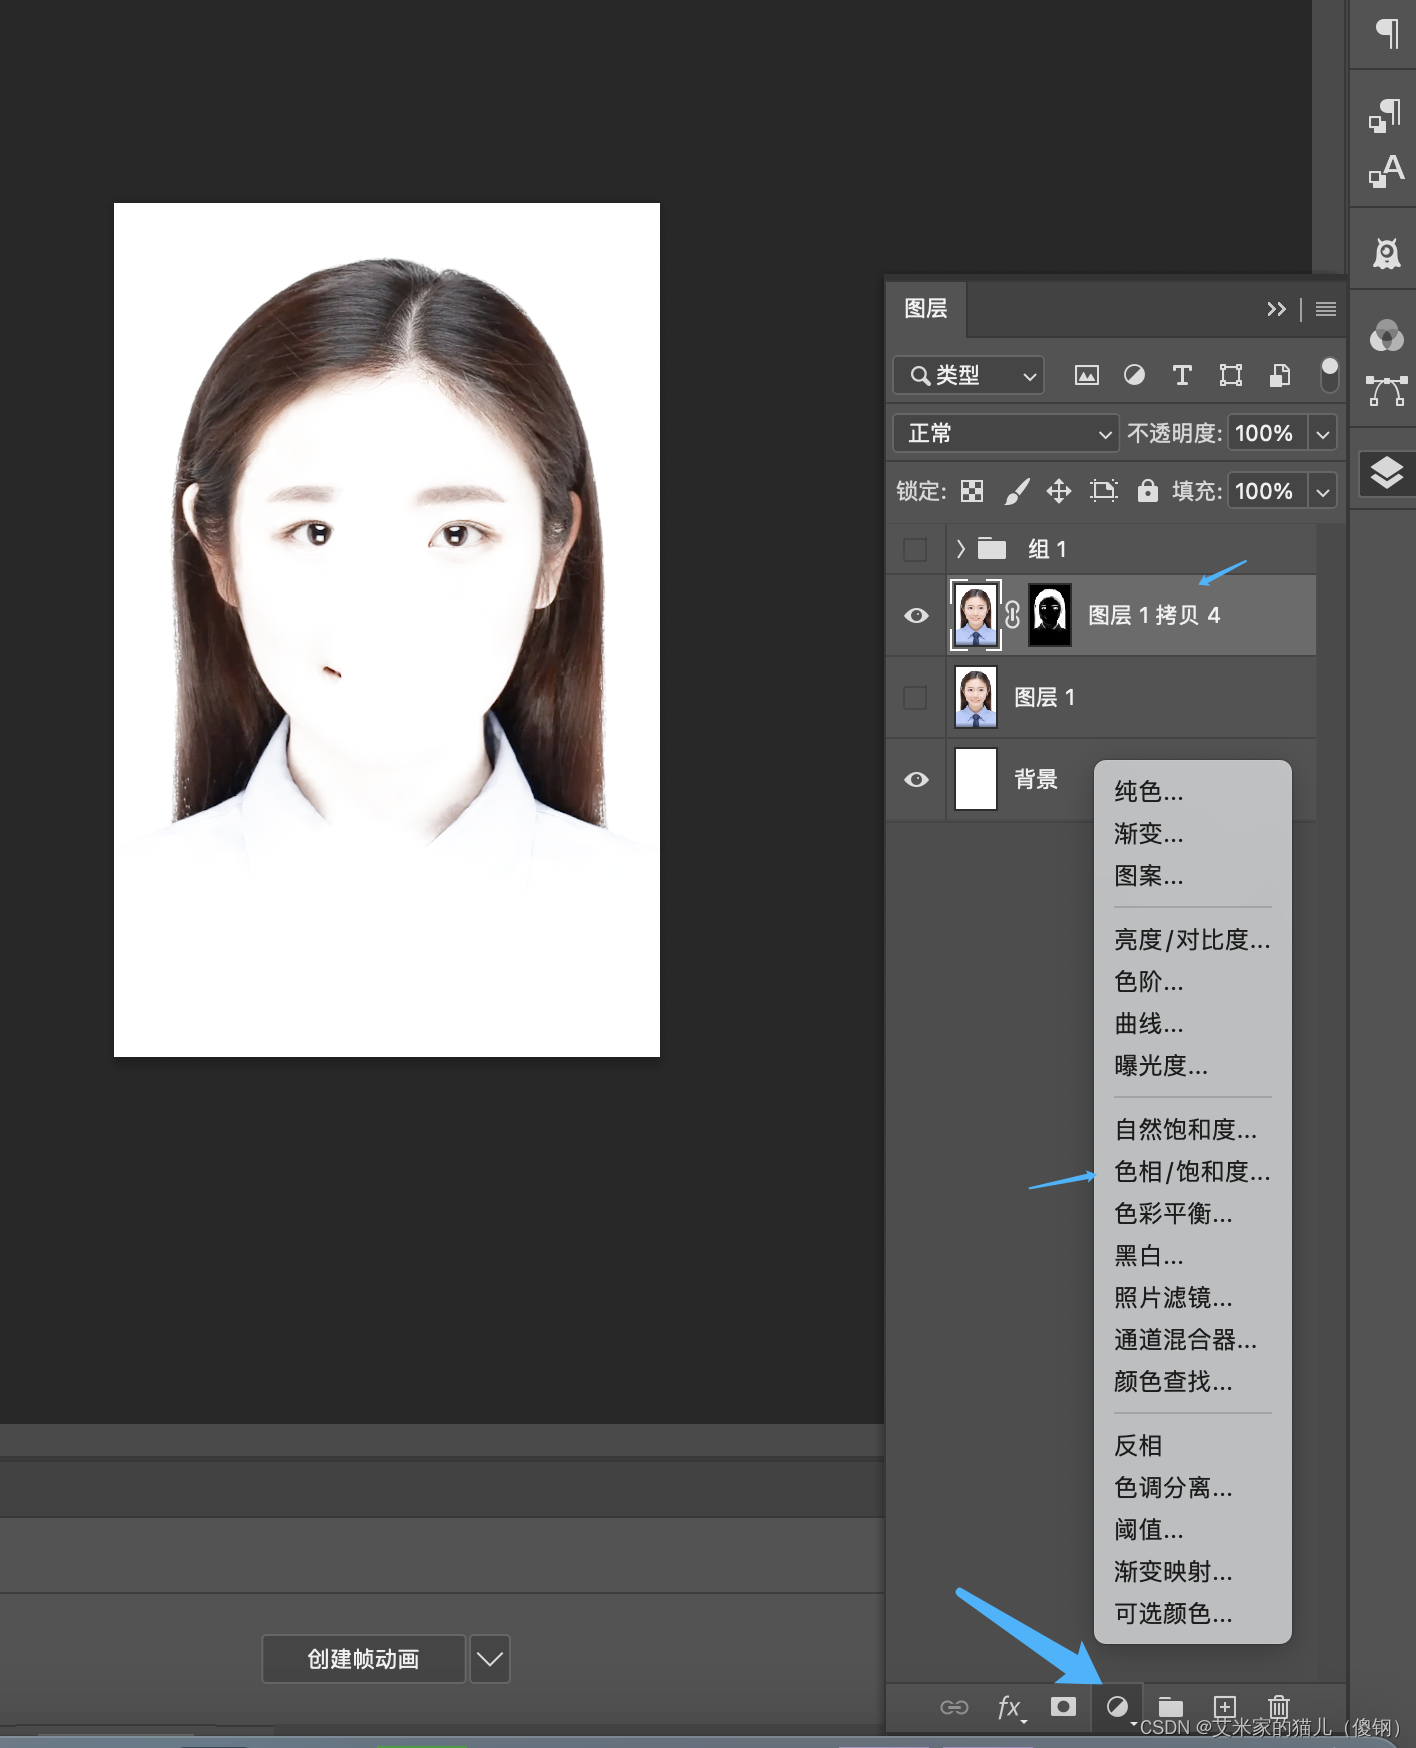Open the Layers panel dock icon
This screenshot has height=1748, width=1416.
pyautogui.click(x=1387, y=472)
